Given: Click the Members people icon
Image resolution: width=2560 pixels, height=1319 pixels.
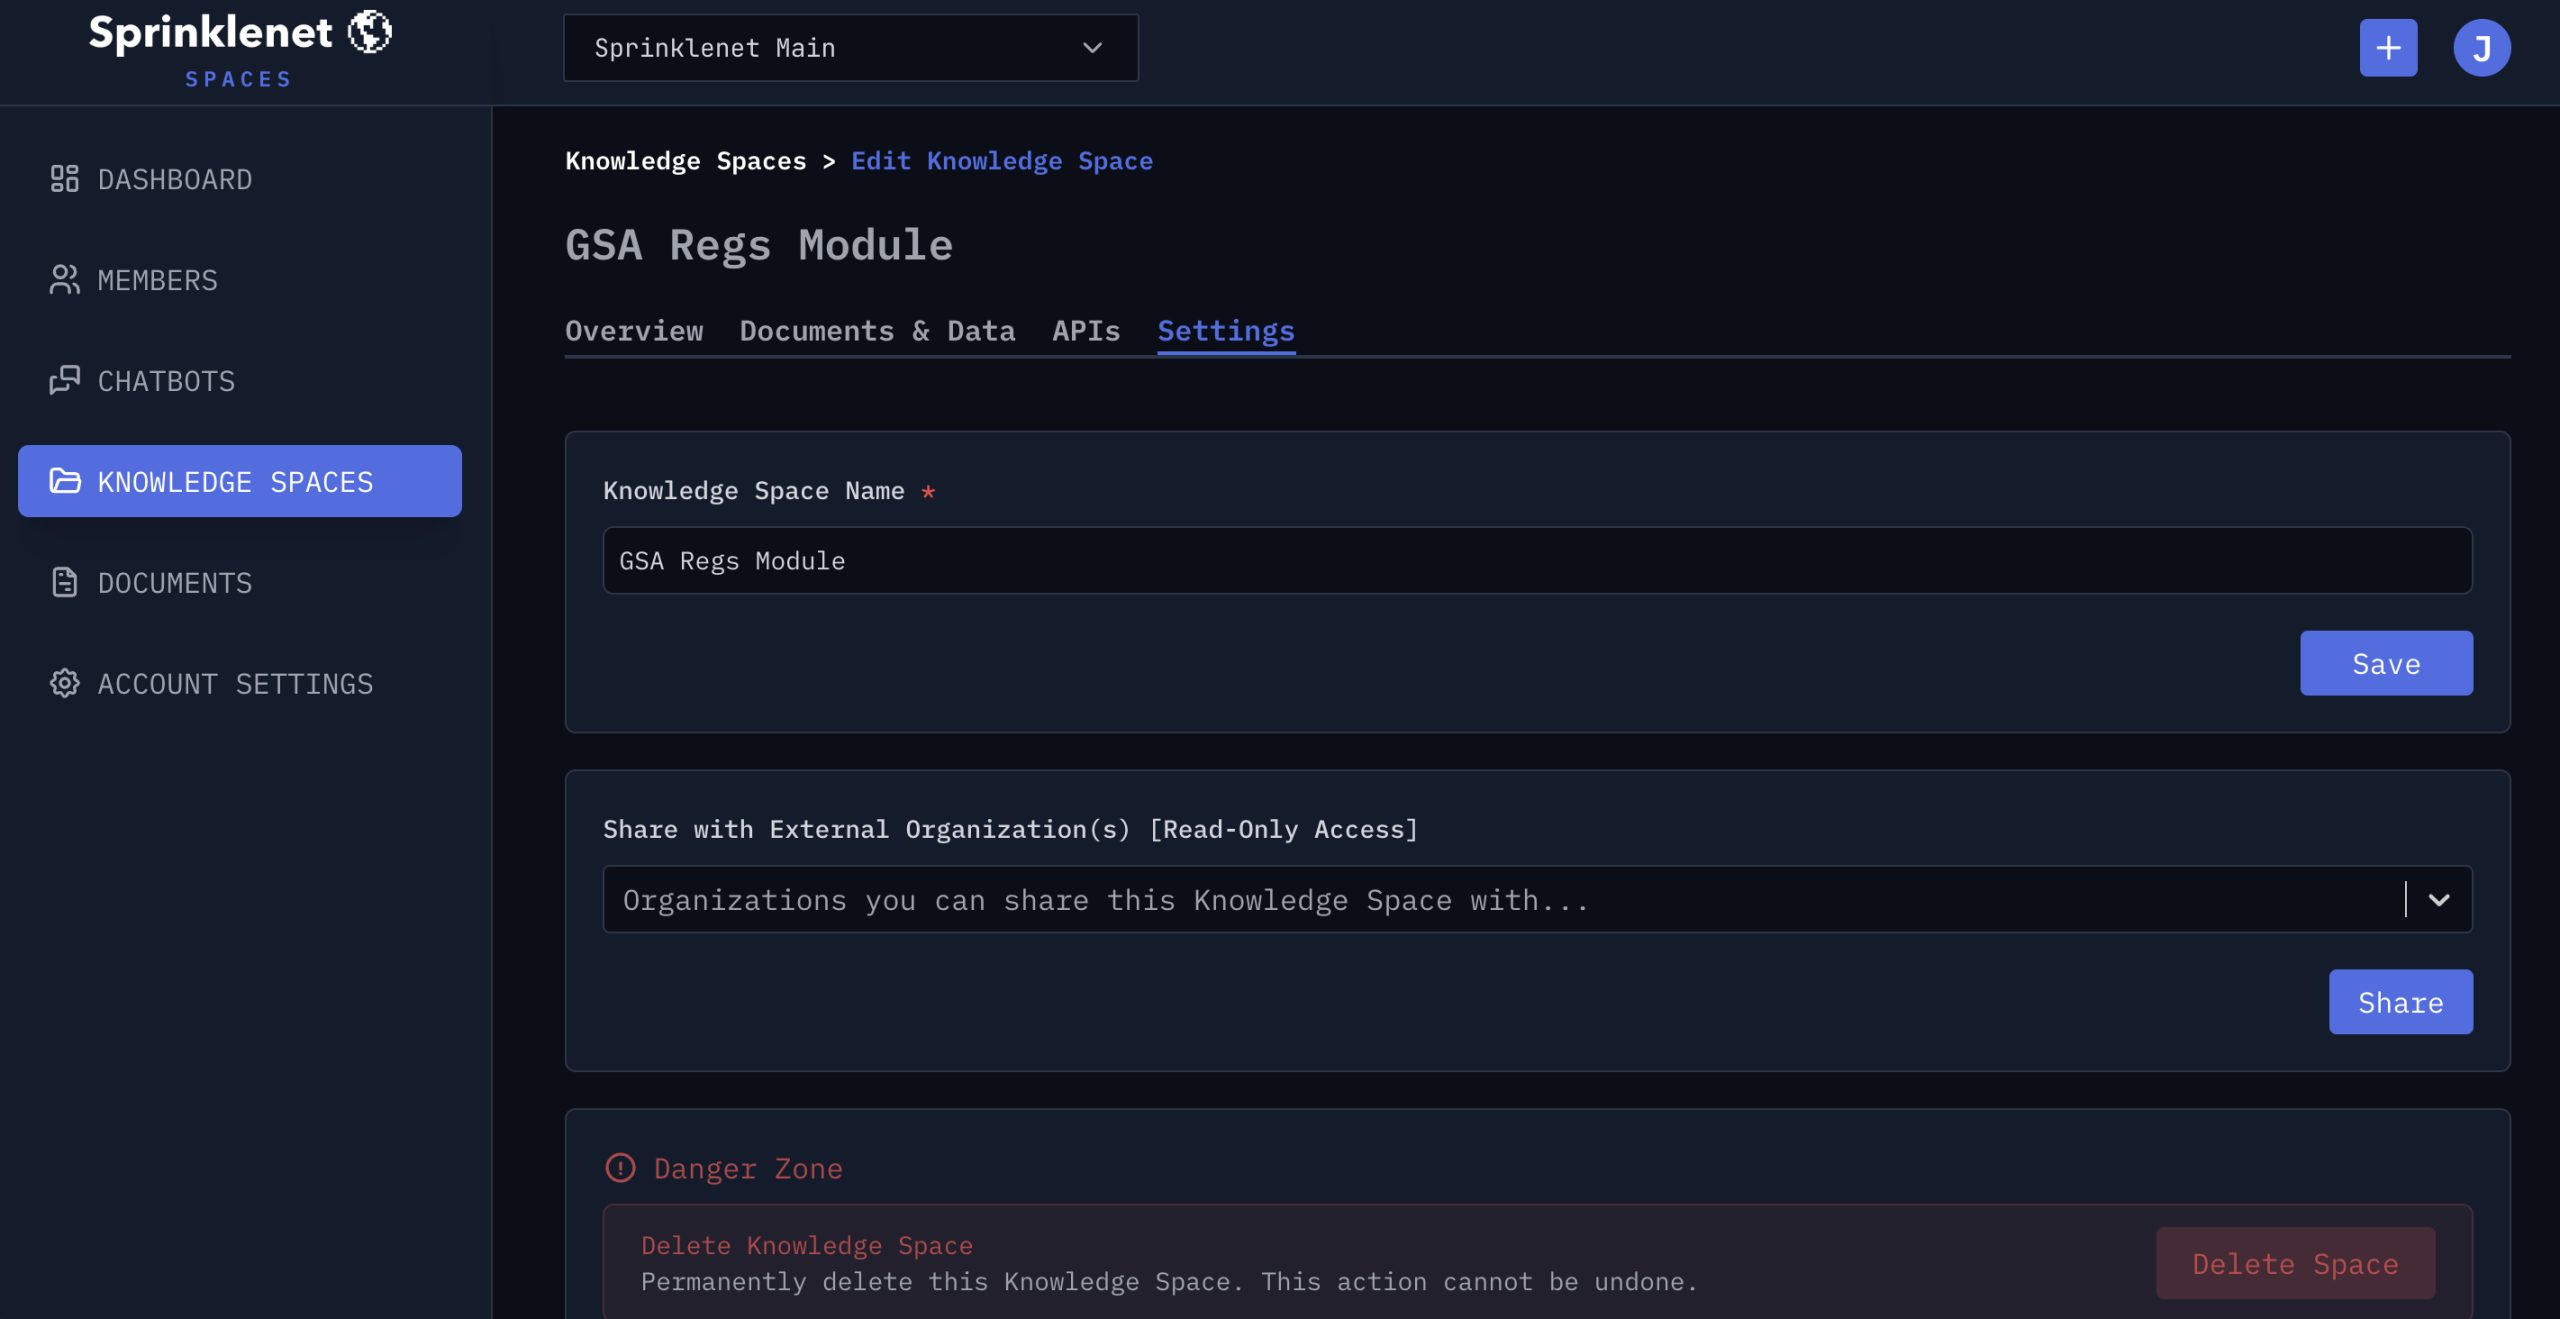Looking at the screenshot, I should coord(64,280).
